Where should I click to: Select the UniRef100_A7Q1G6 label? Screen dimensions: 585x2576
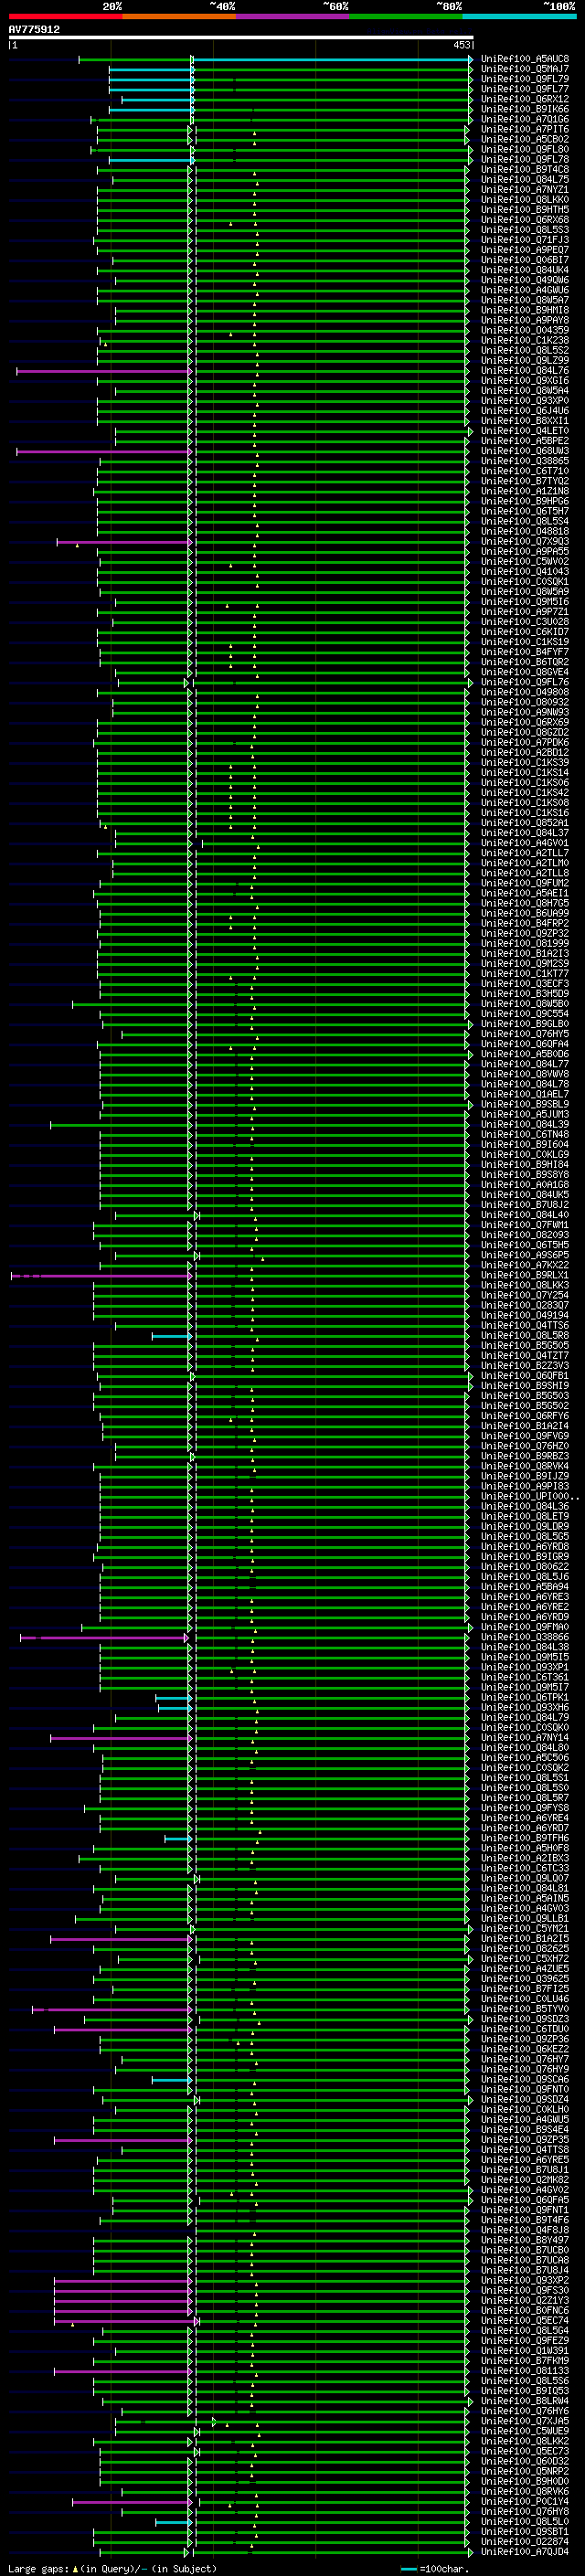coord(524,119)
